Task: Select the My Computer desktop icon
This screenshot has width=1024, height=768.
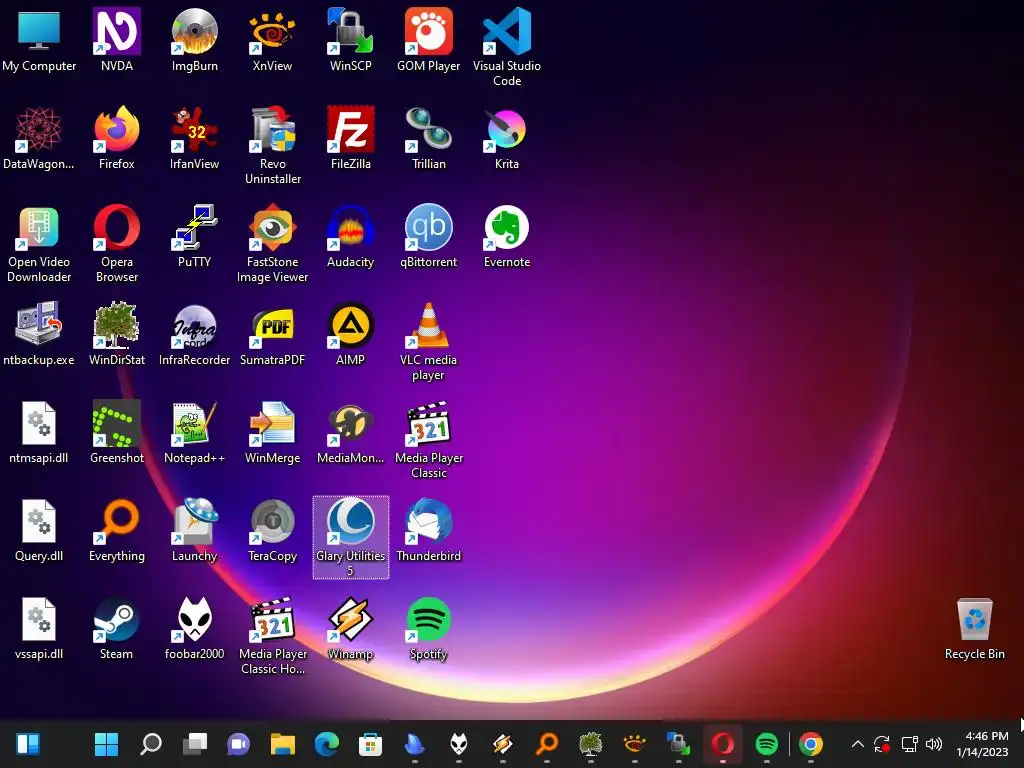Action: (x=39, y=39)
